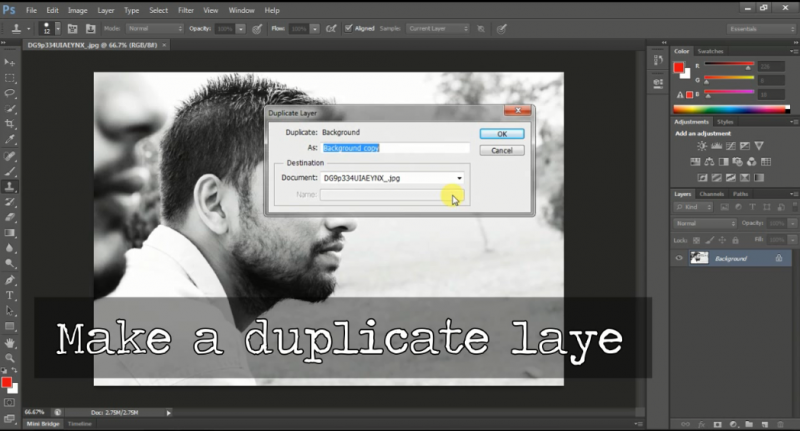Select the Rectangular Marquee tool
Screen dimensions: 800x431
(x=10, y=77)
